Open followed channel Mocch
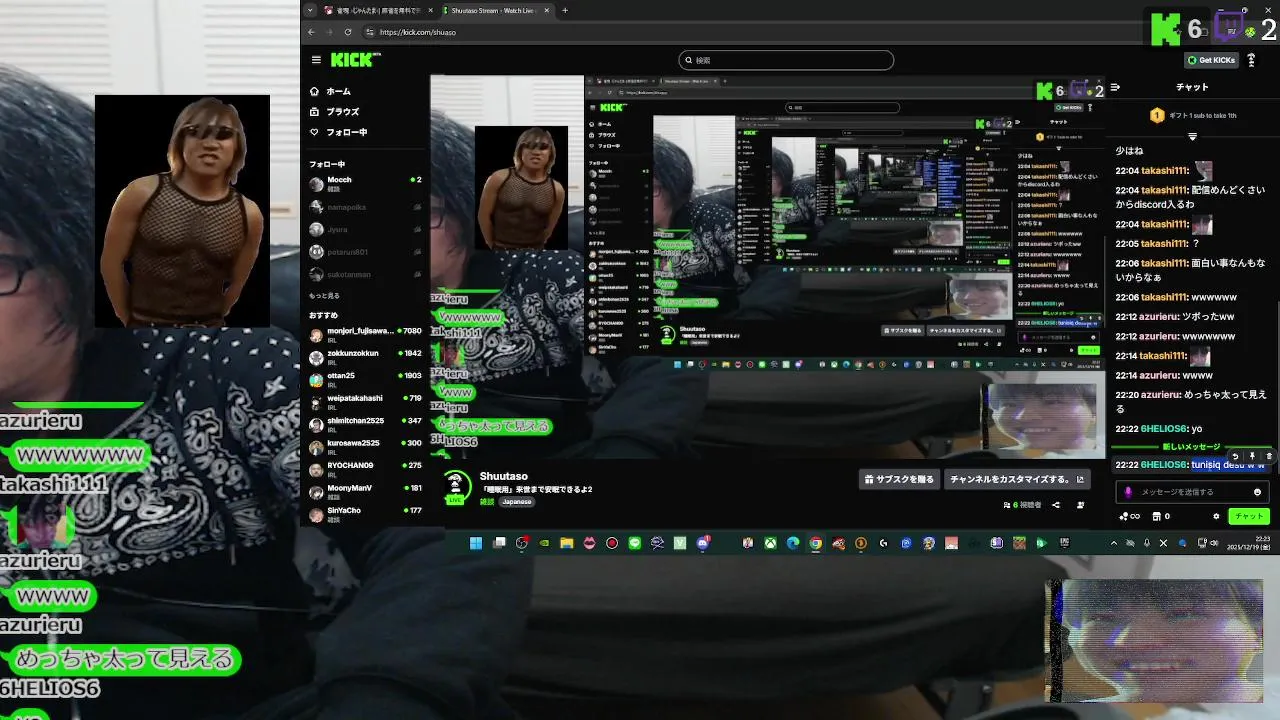Image resolution: width=1280 pixels, height=720 pixels. (x=365, y=183)
